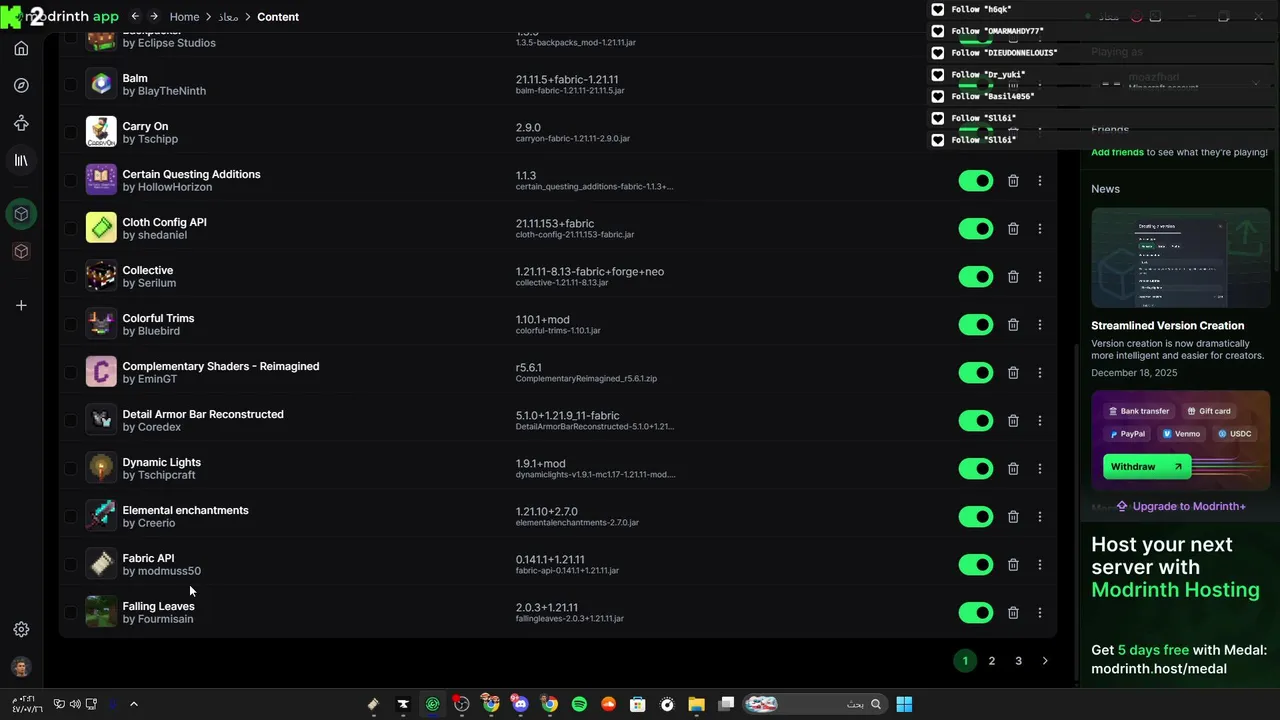Image resolution: width=1280 pixels, height=720 pixels.
Task: Delete Certain Questing Additions via trash icon
Action: pyautogui.click(x=1013, y=180)
